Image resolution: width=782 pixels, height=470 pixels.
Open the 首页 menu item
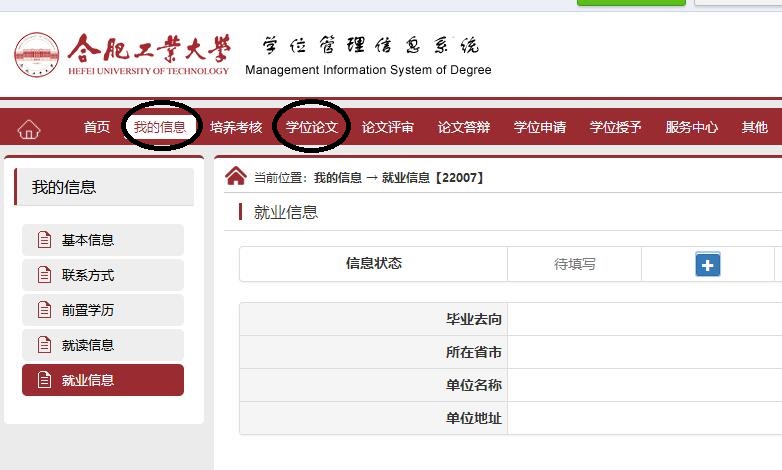click(x=97, y=128)
